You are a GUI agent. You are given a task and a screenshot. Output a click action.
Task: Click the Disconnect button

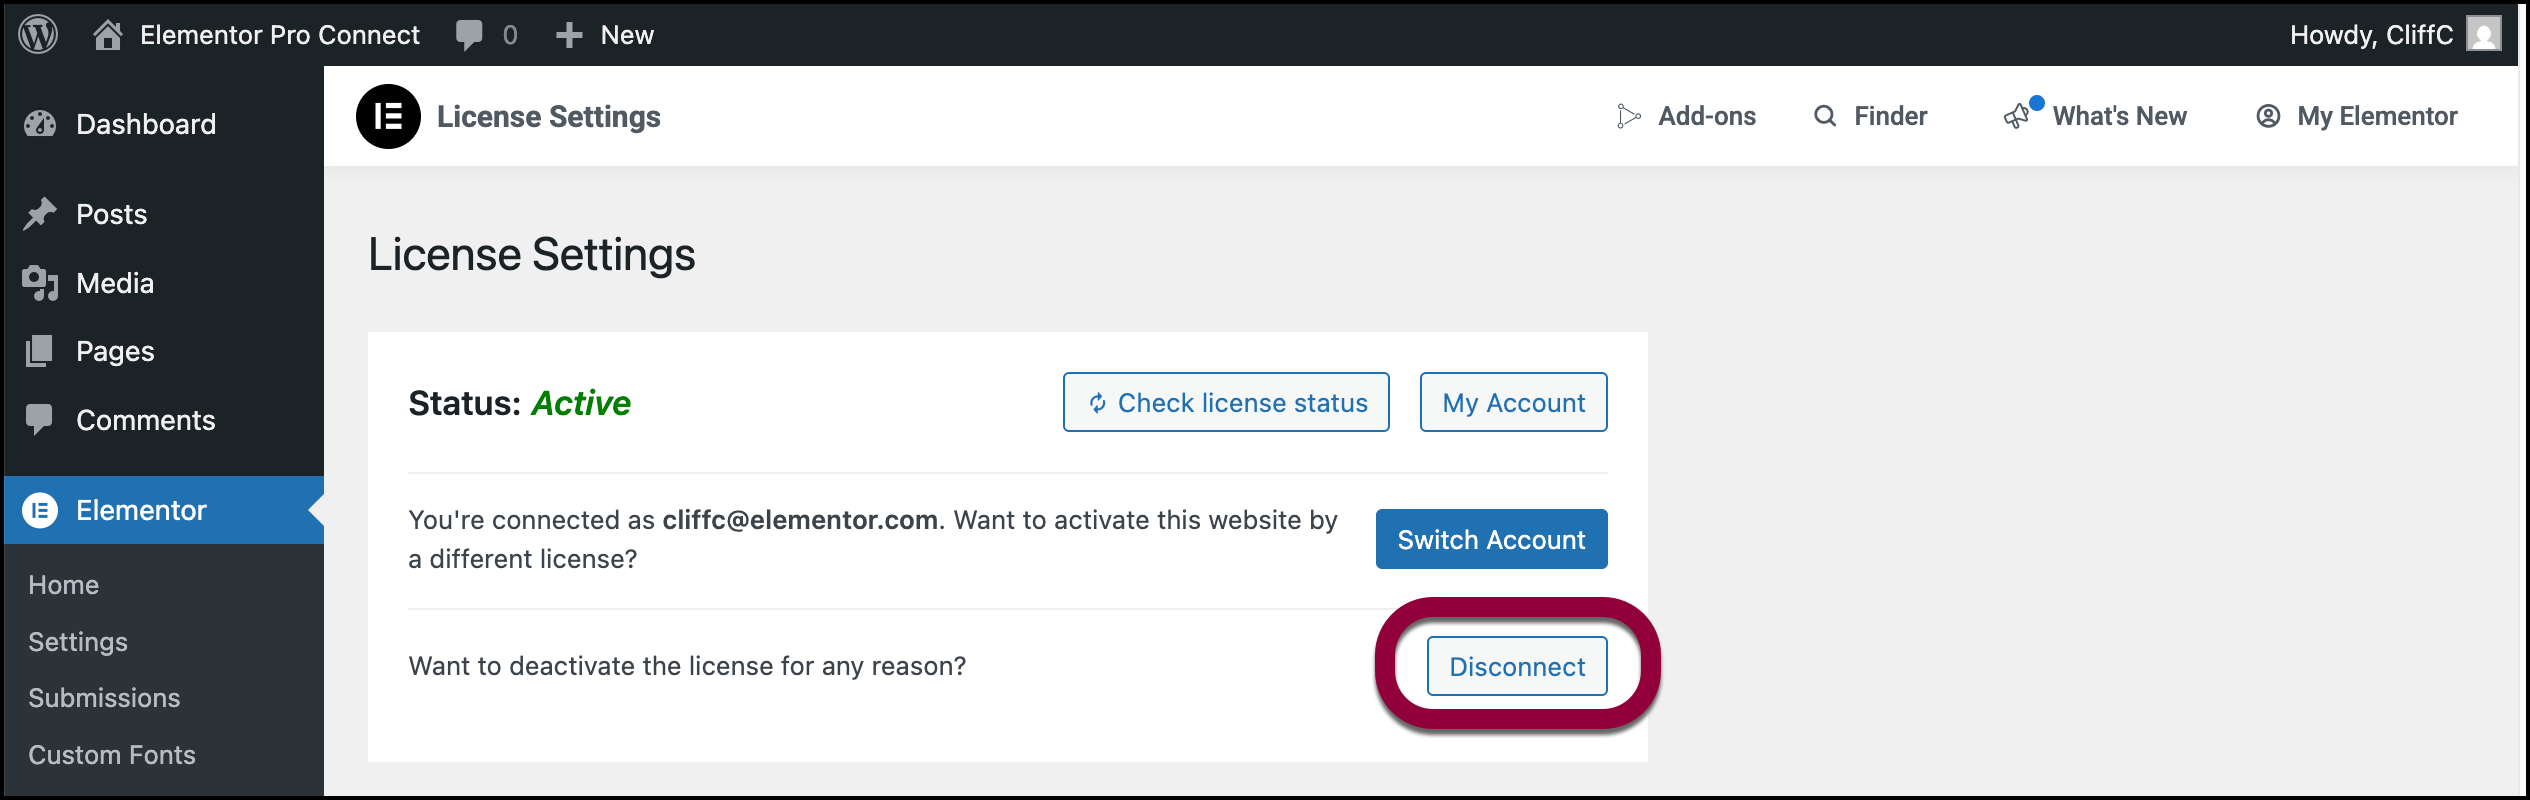[x=1516, y=666]
